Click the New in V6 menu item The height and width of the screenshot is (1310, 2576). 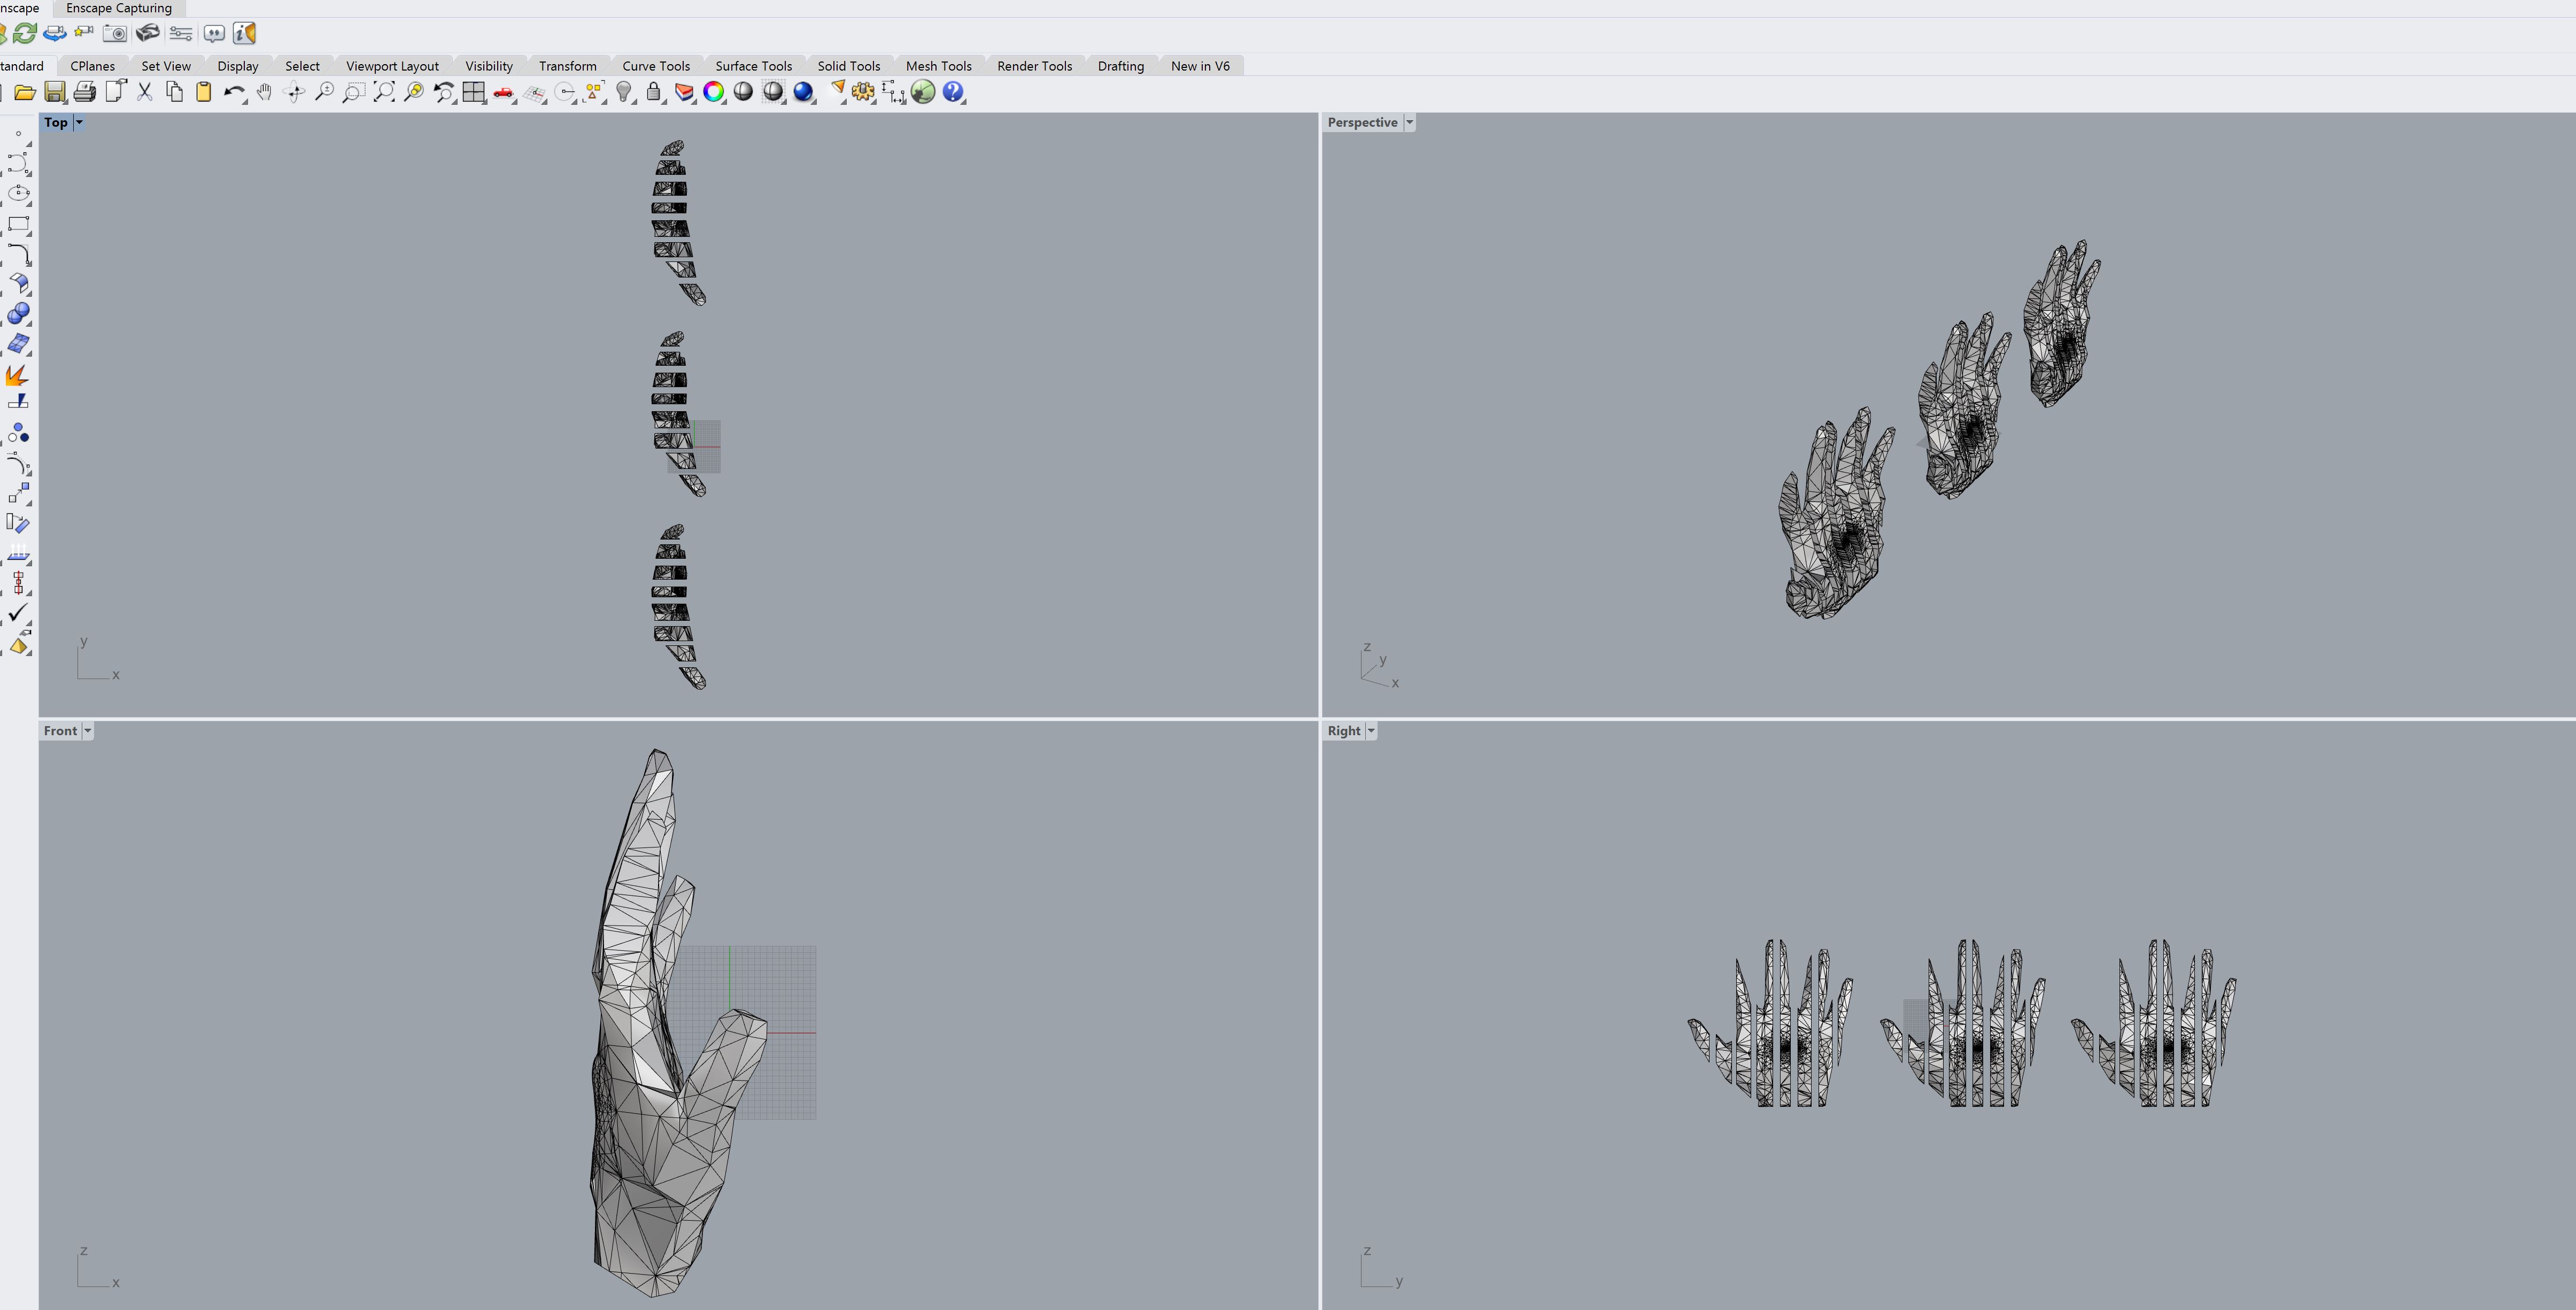coord(1200,66)
